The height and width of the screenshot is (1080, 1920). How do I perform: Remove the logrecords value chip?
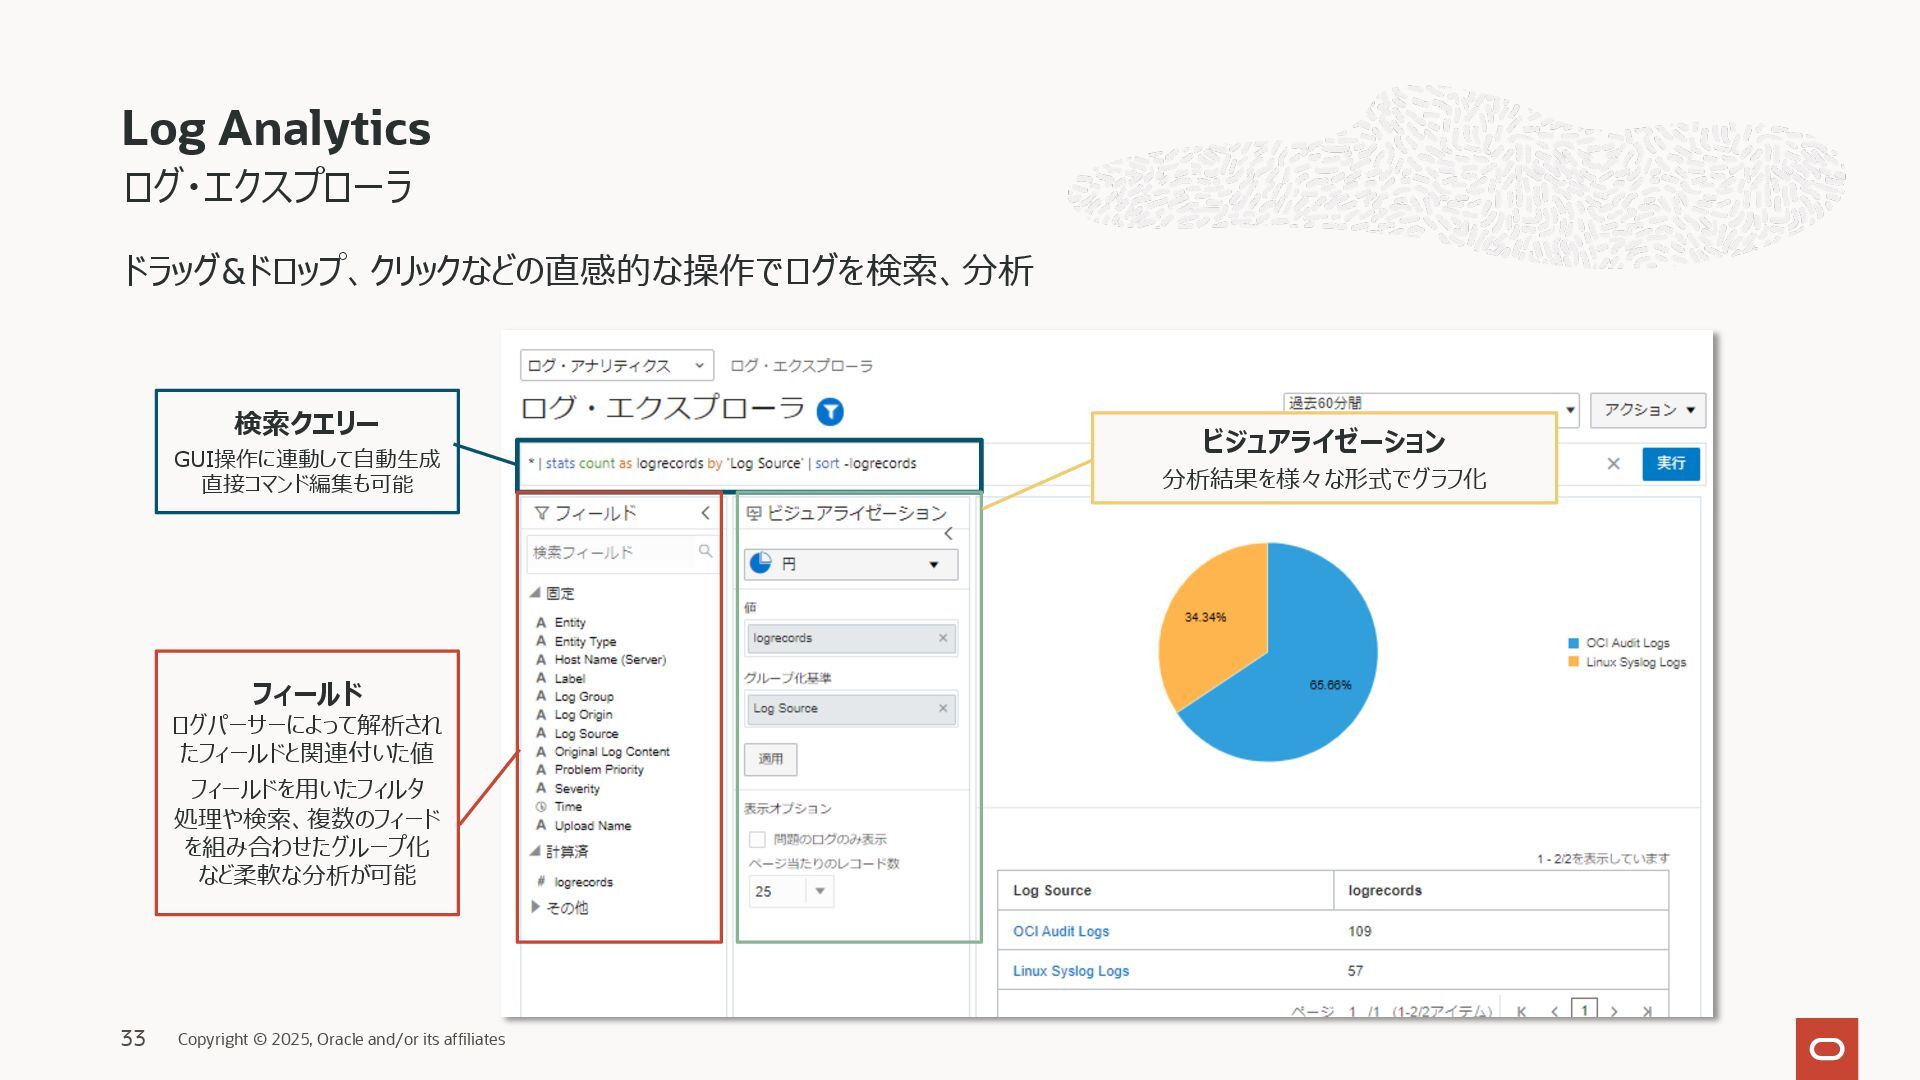pos(942,638)
